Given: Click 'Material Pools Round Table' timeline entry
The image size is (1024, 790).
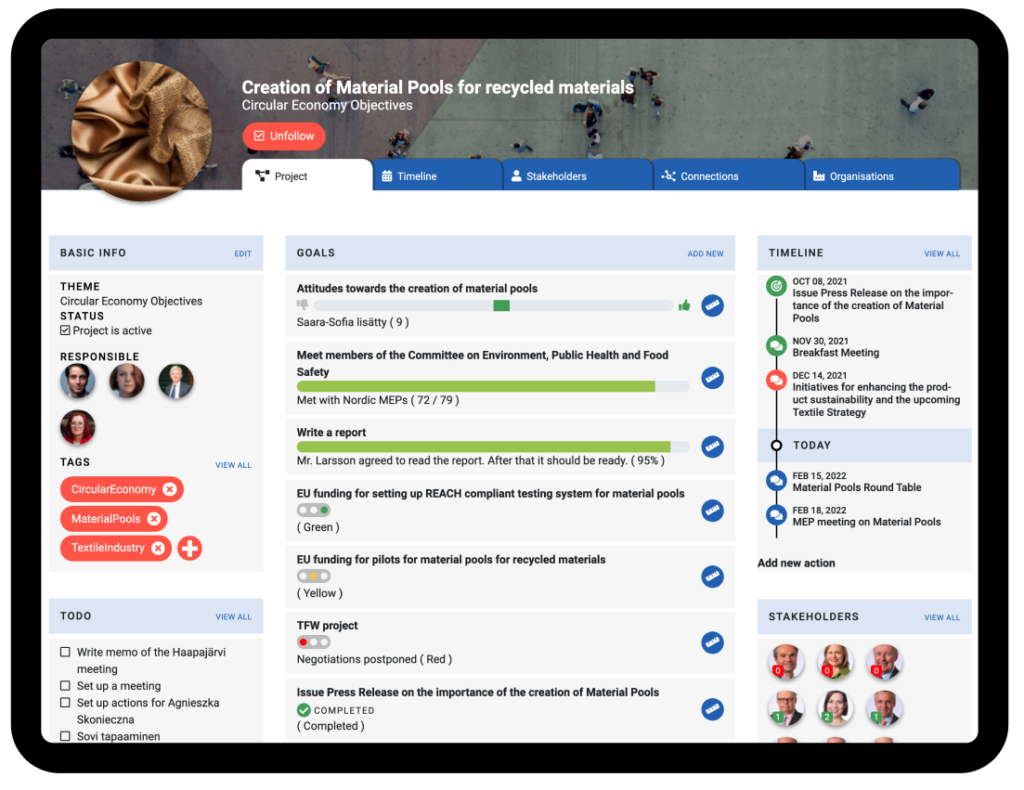Looking at the screenshot, I should 857,487.
